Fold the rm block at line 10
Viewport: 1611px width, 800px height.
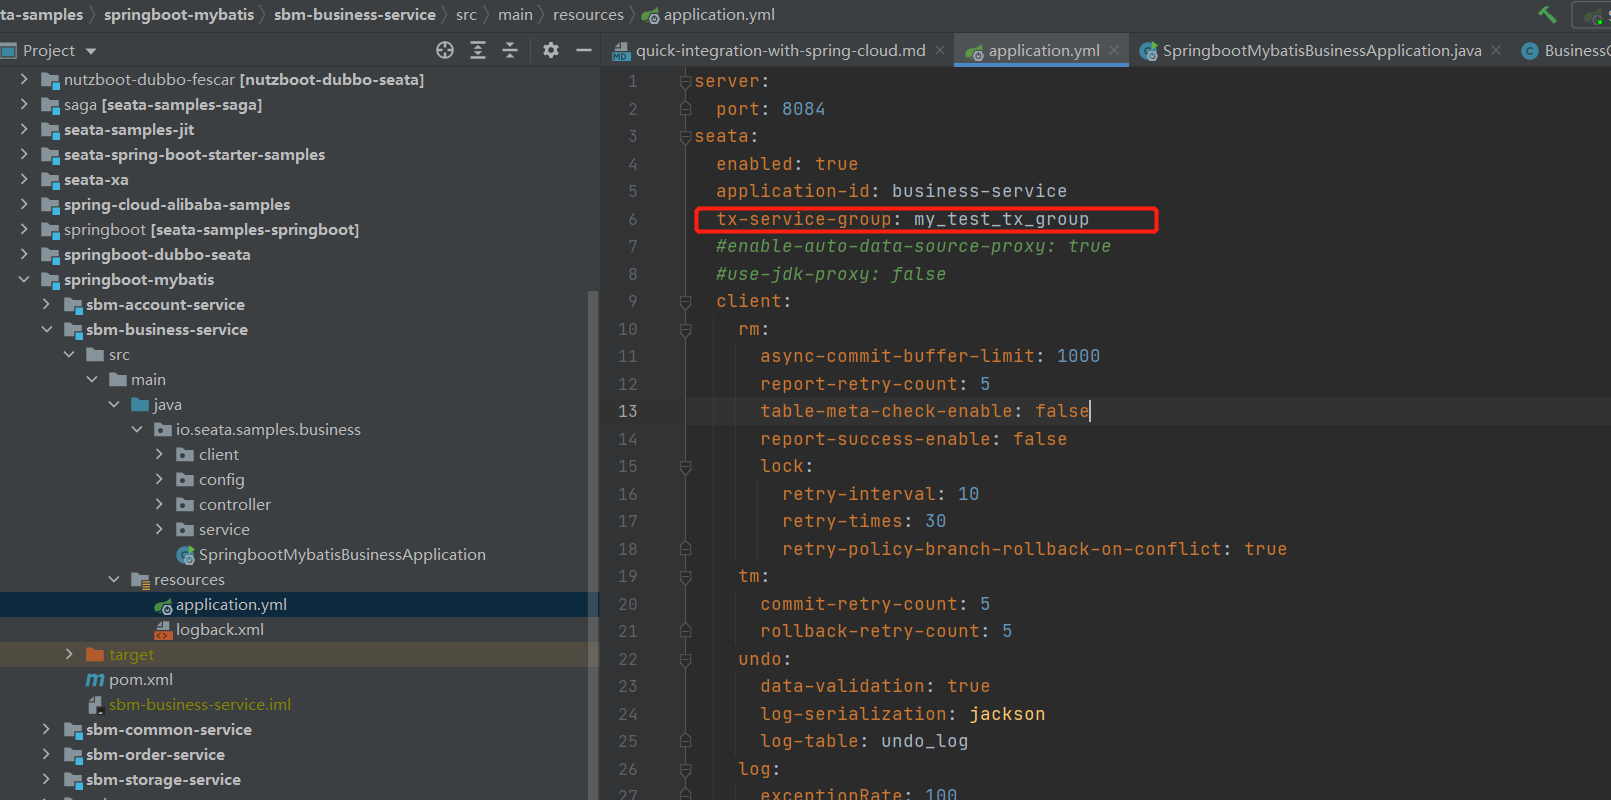(685, 329)
